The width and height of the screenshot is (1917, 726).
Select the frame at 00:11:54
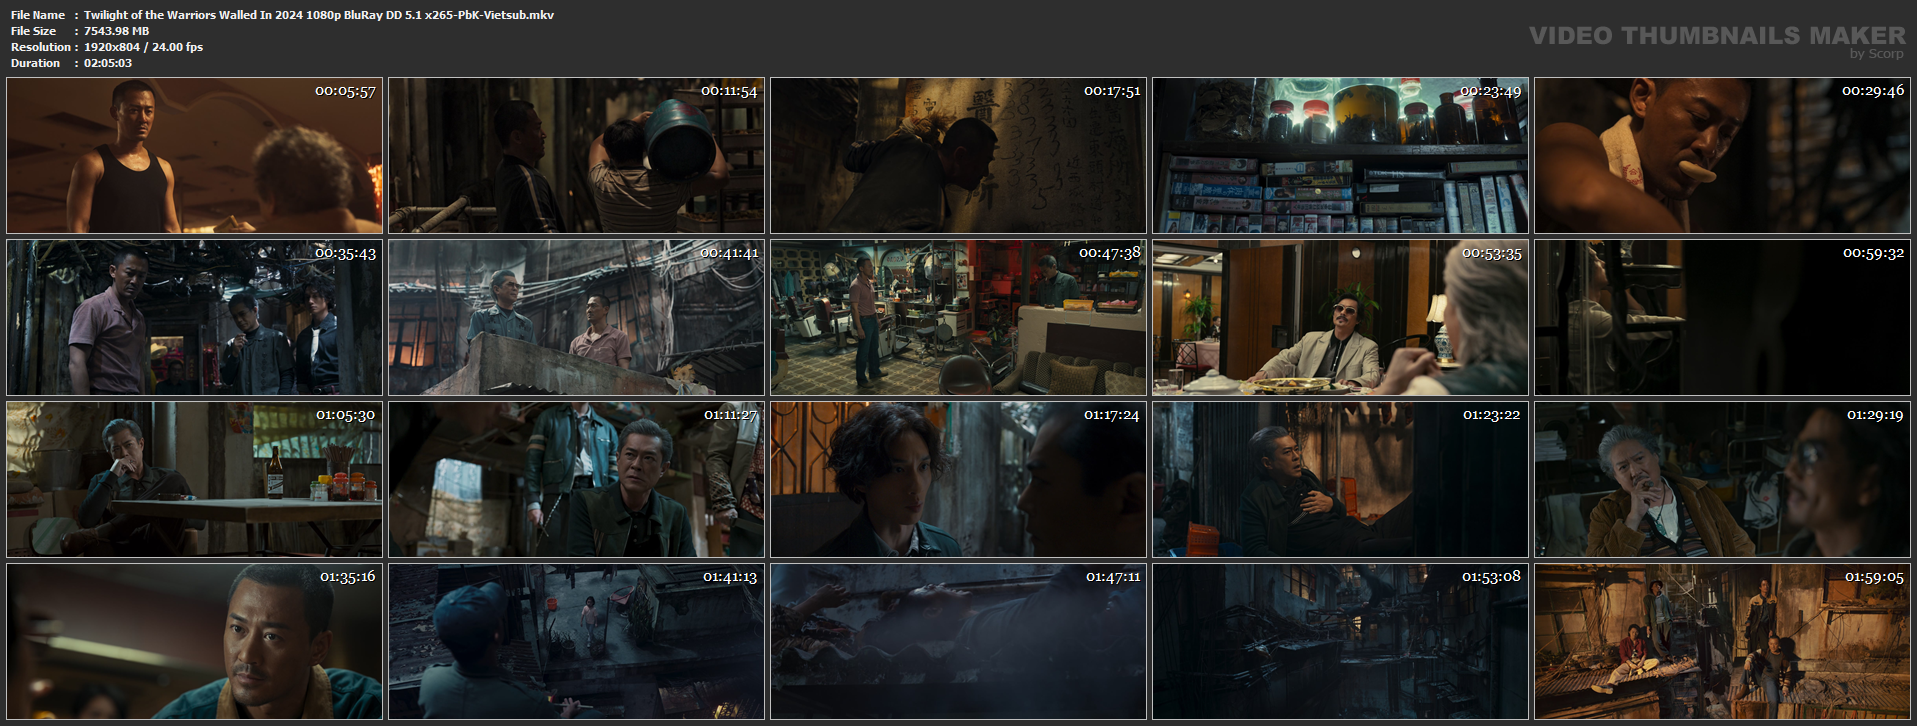coord(576,156)
